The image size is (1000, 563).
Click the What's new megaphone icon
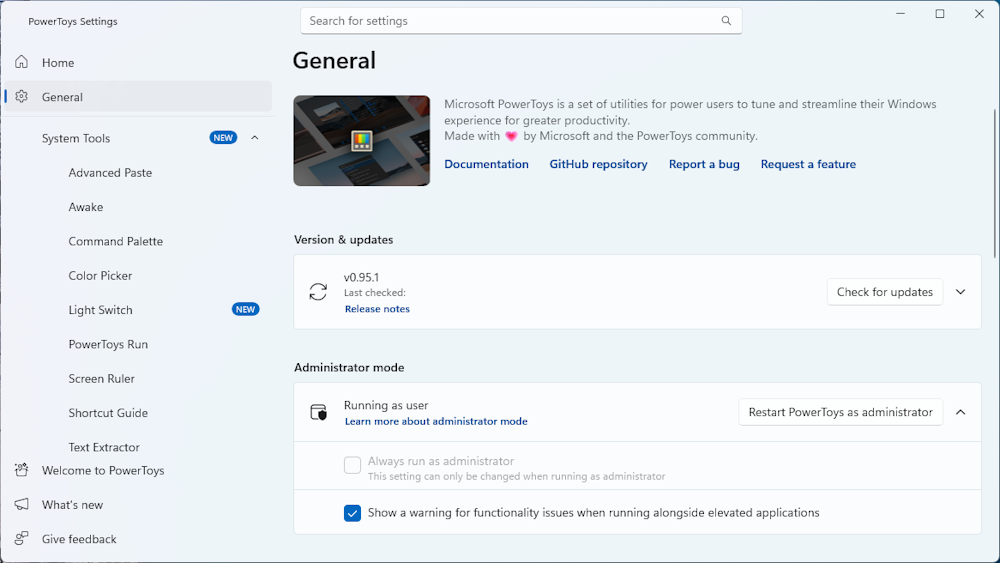coord(22,505)
